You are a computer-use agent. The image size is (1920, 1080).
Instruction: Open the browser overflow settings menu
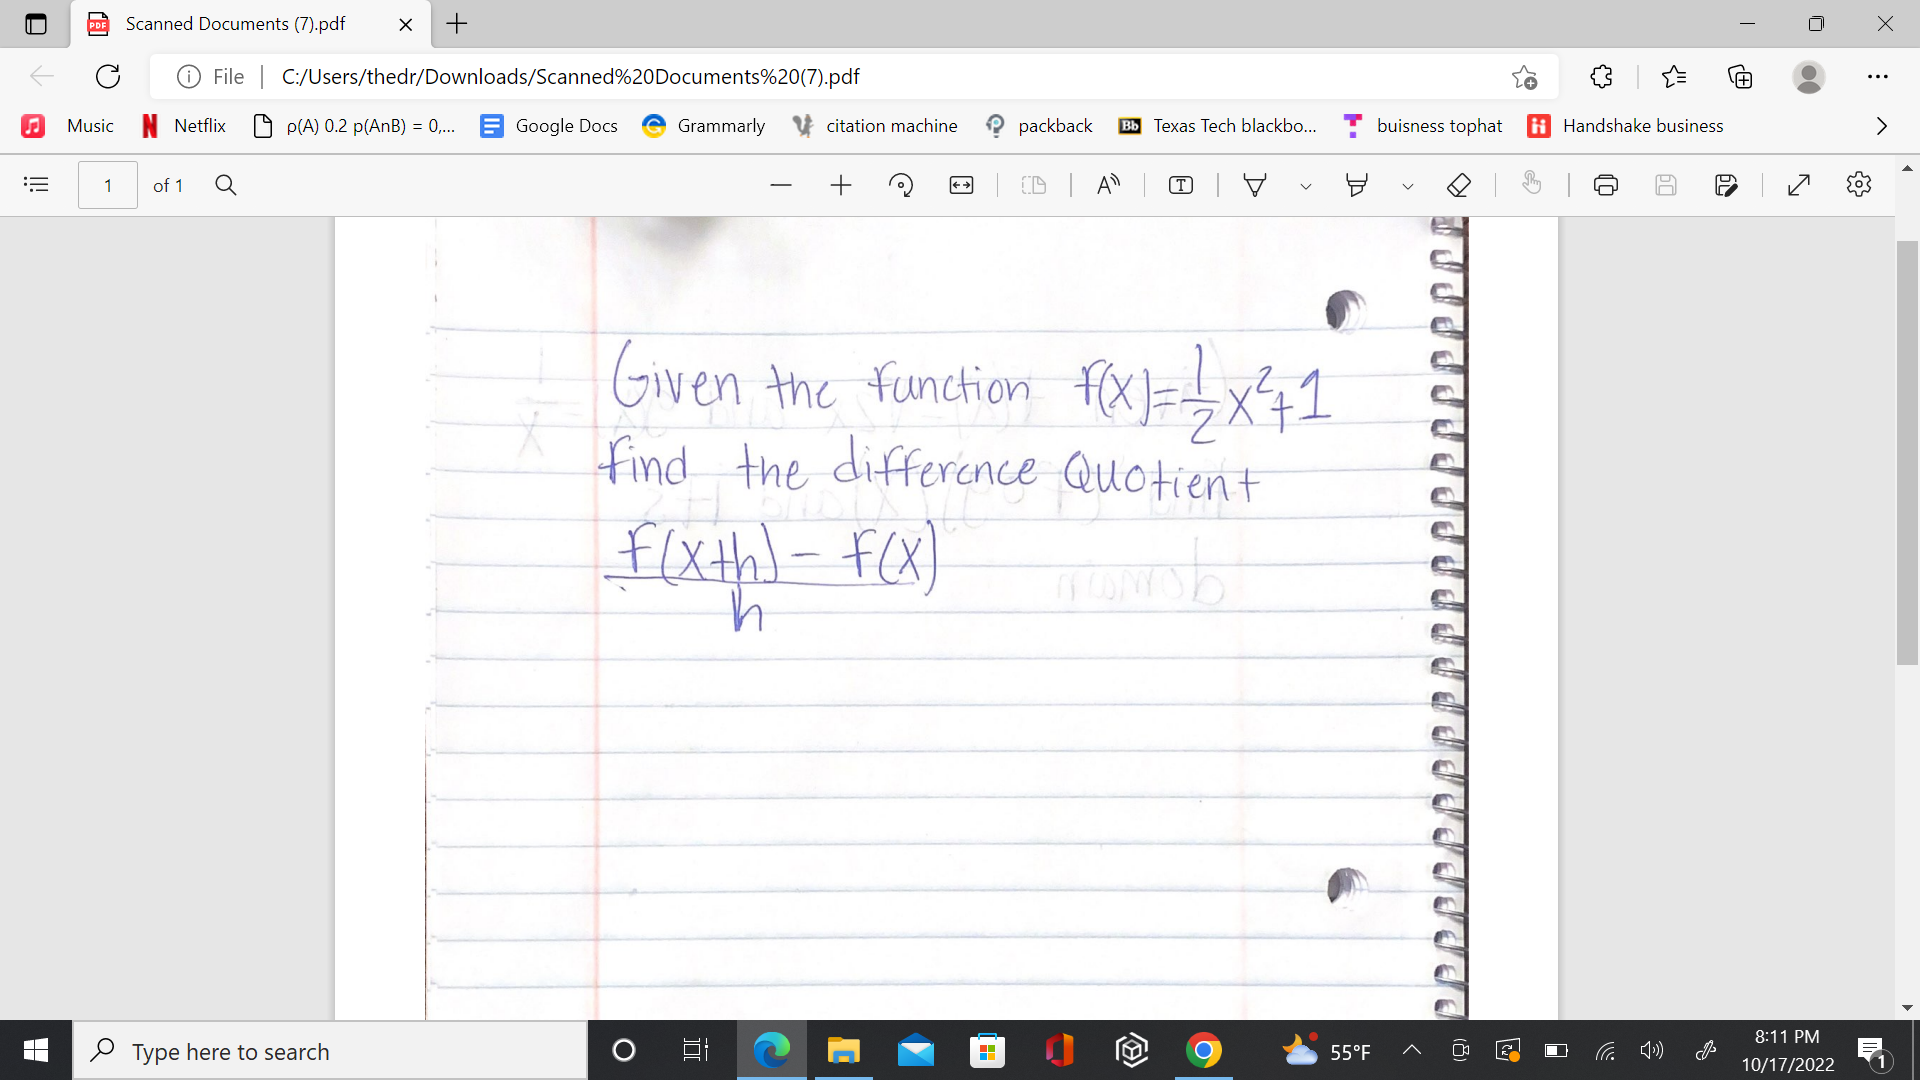point(1879,76)
